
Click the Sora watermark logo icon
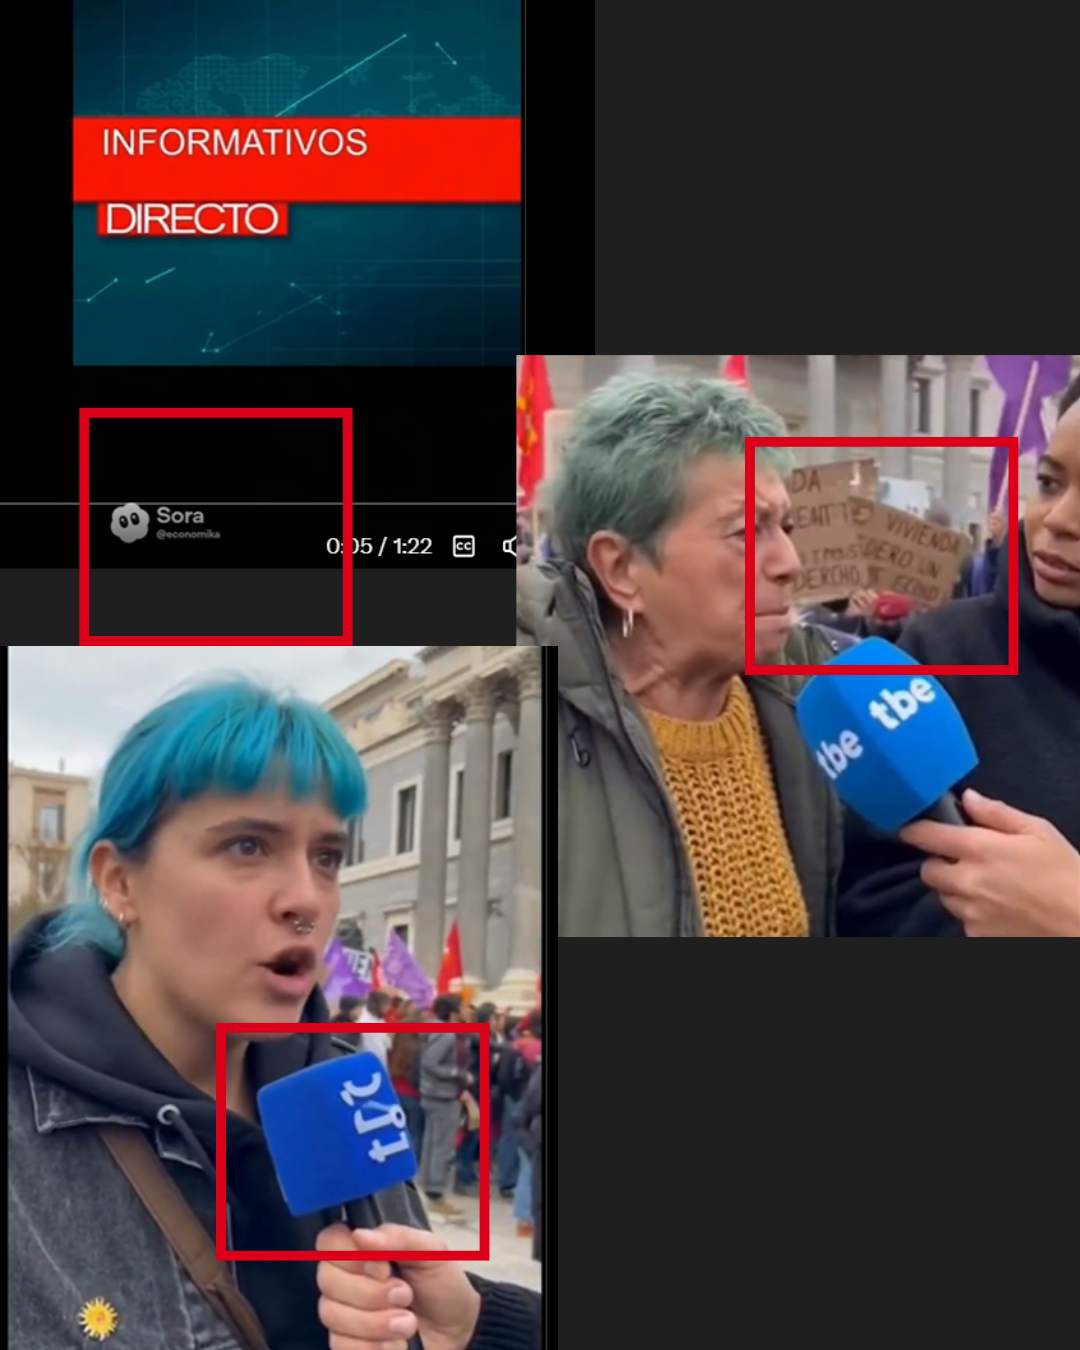point(129,522)
